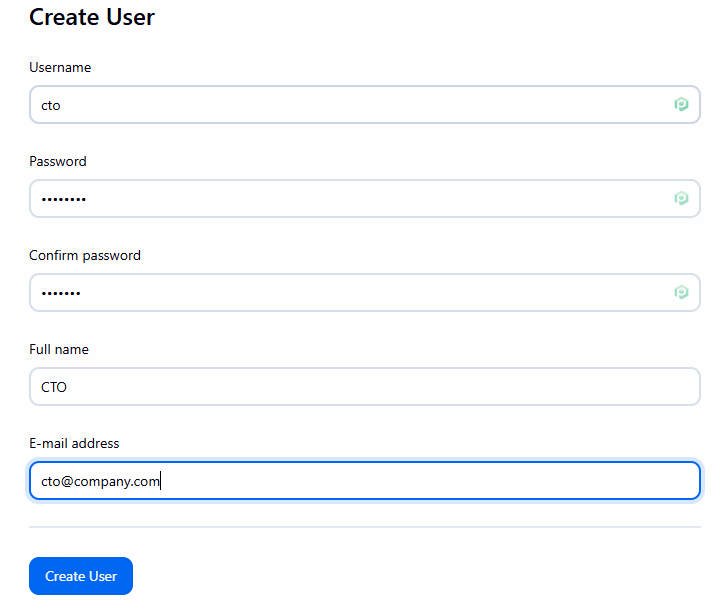721x613 pixels.
Task: Focus the E-mail address input field
Action: point(400,480)
